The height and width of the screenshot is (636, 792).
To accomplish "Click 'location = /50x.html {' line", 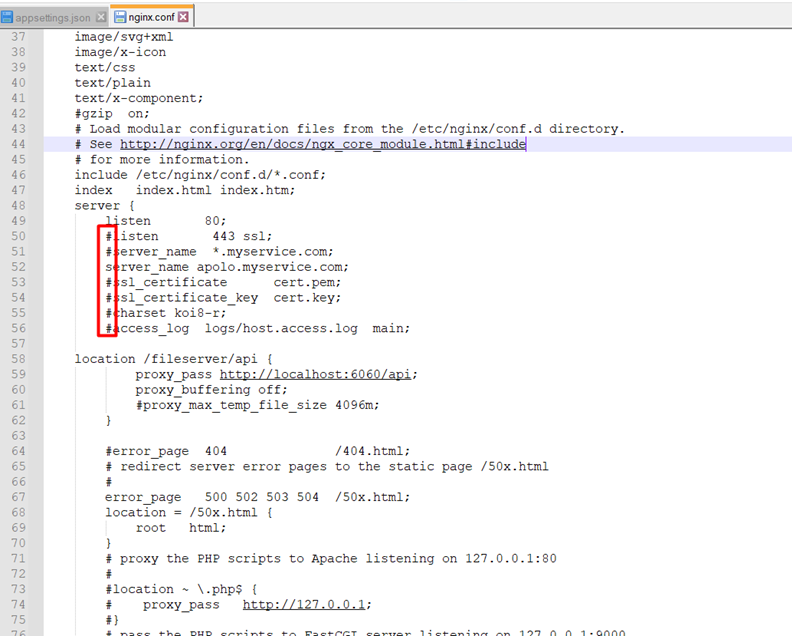I will pyautogui.click(x=189, y=512).
